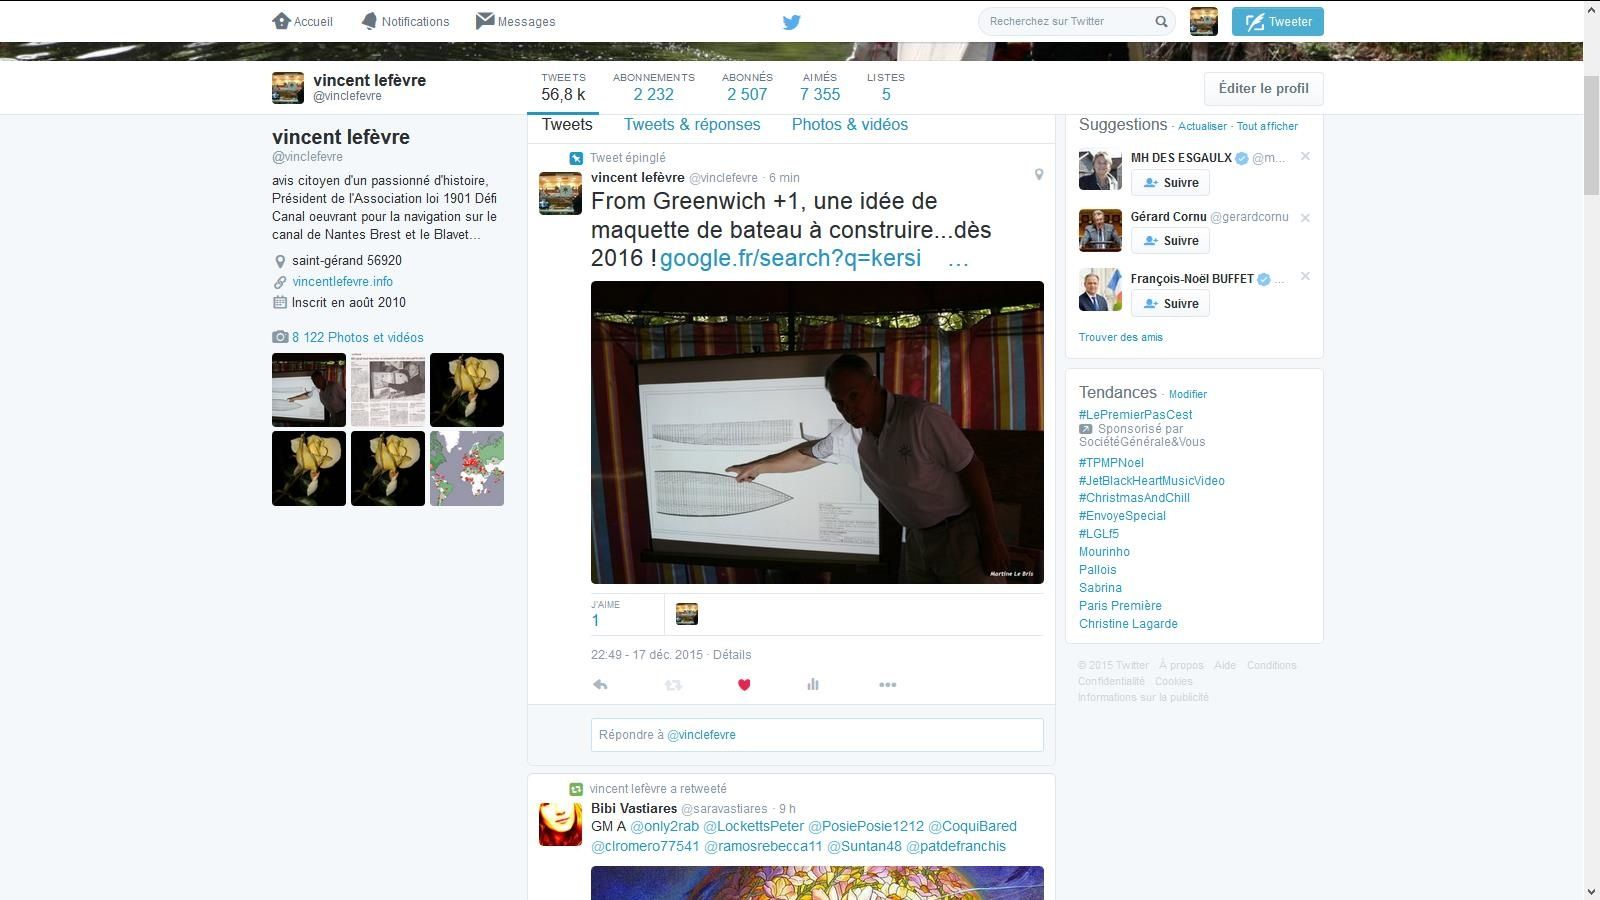Open Accueil home in top bar
This screenshot has height=900, width=1600.
(x=303, y=21)
